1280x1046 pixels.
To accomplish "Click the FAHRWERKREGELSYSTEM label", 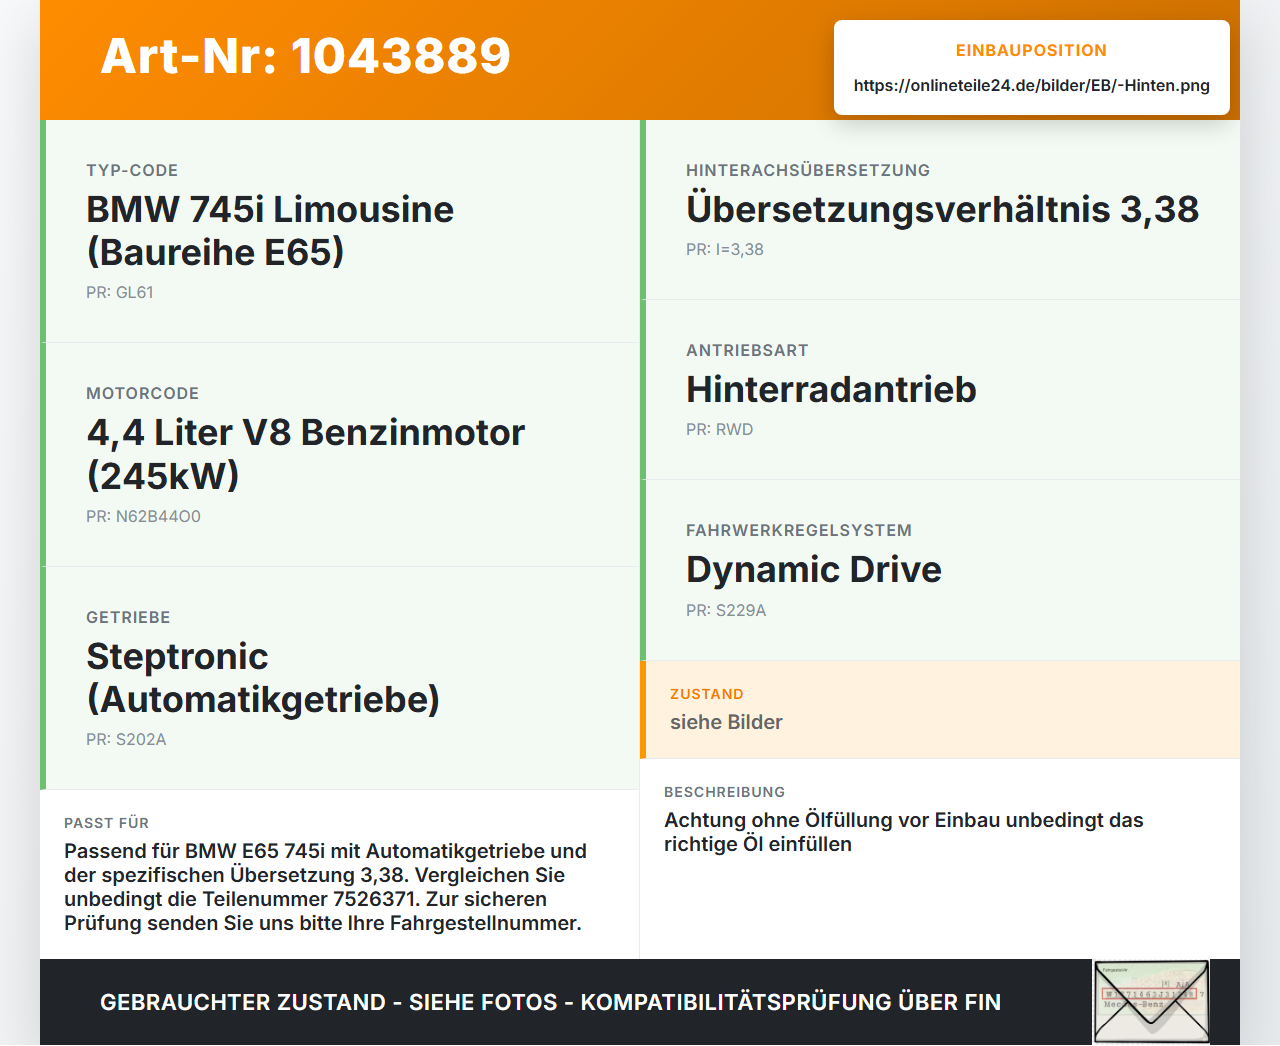I will pos(799,530).
